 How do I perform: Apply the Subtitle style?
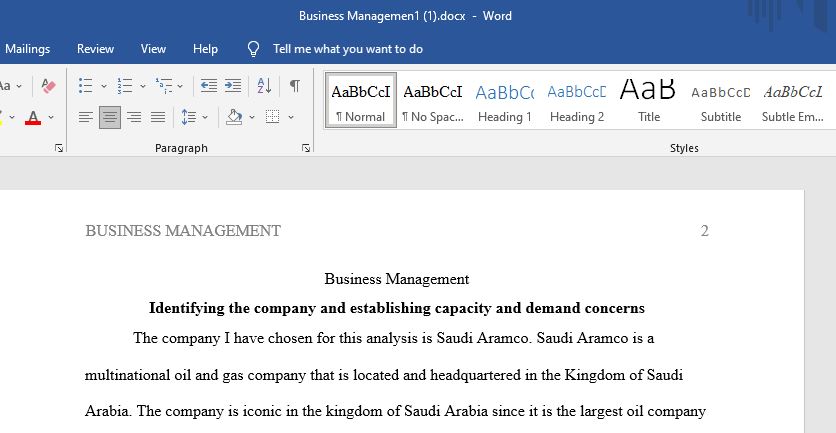point(721,100)
